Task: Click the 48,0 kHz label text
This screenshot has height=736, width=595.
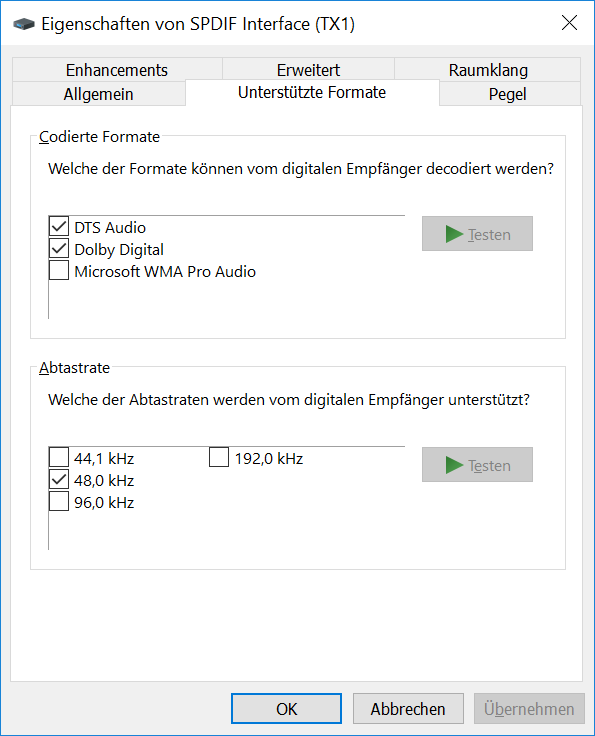Action: [x=104, y=481]
